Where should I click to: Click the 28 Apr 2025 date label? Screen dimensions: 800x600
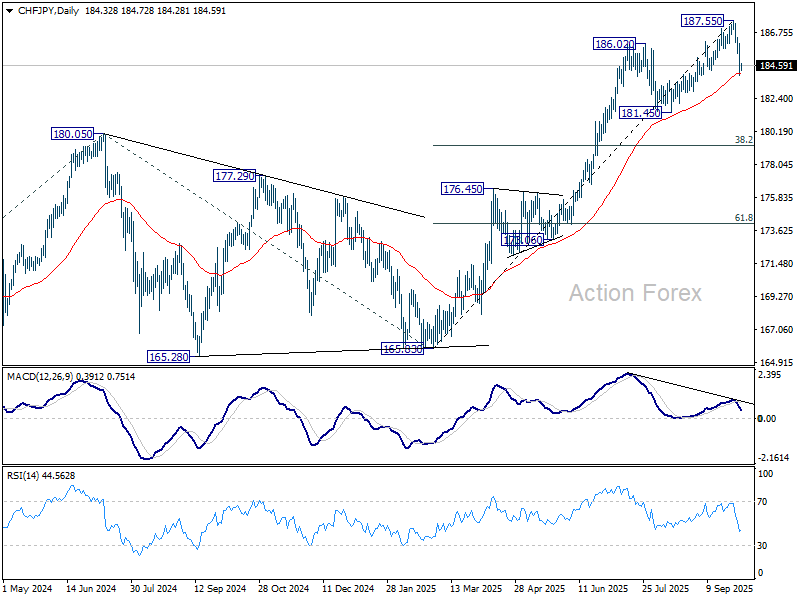[540, 589]
